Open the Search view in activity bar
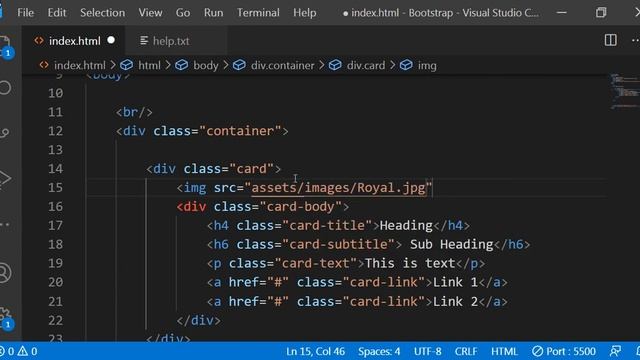Image resolution: width=640 pixels, height=360 pixels. click(x=5, y=88)
